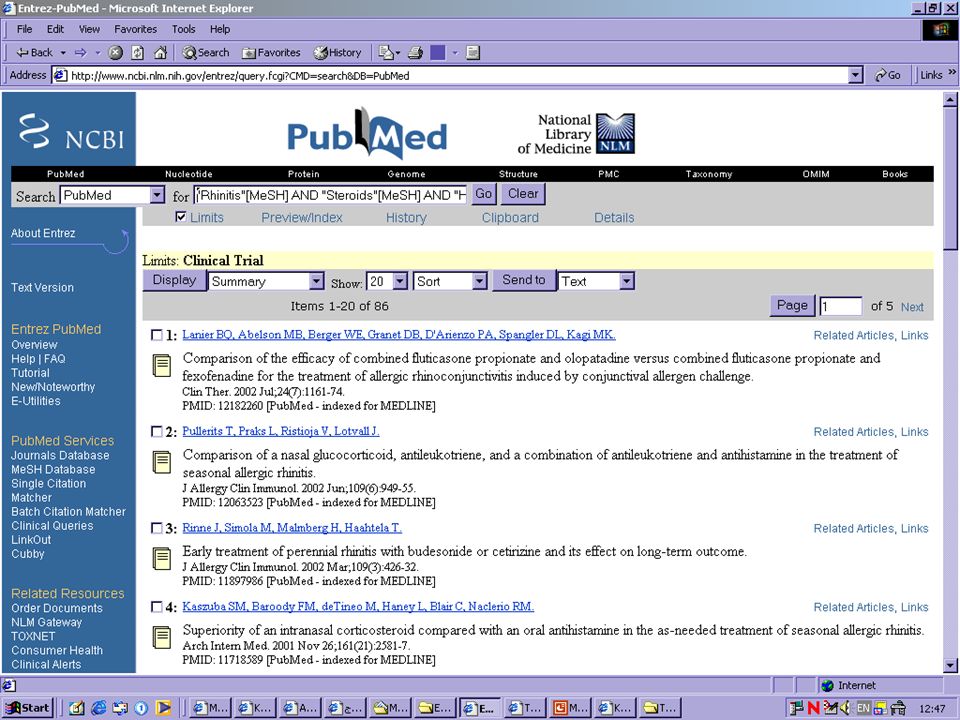Screen dimensions: 960x720
Task: Open the document icon for article 3
Action: click(162, 558)
